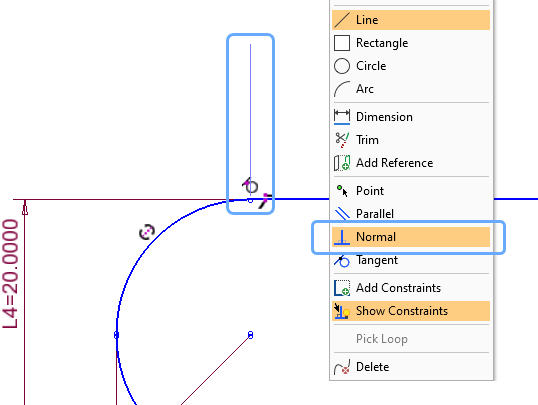Click the Add Reference icon

[342, 163]
